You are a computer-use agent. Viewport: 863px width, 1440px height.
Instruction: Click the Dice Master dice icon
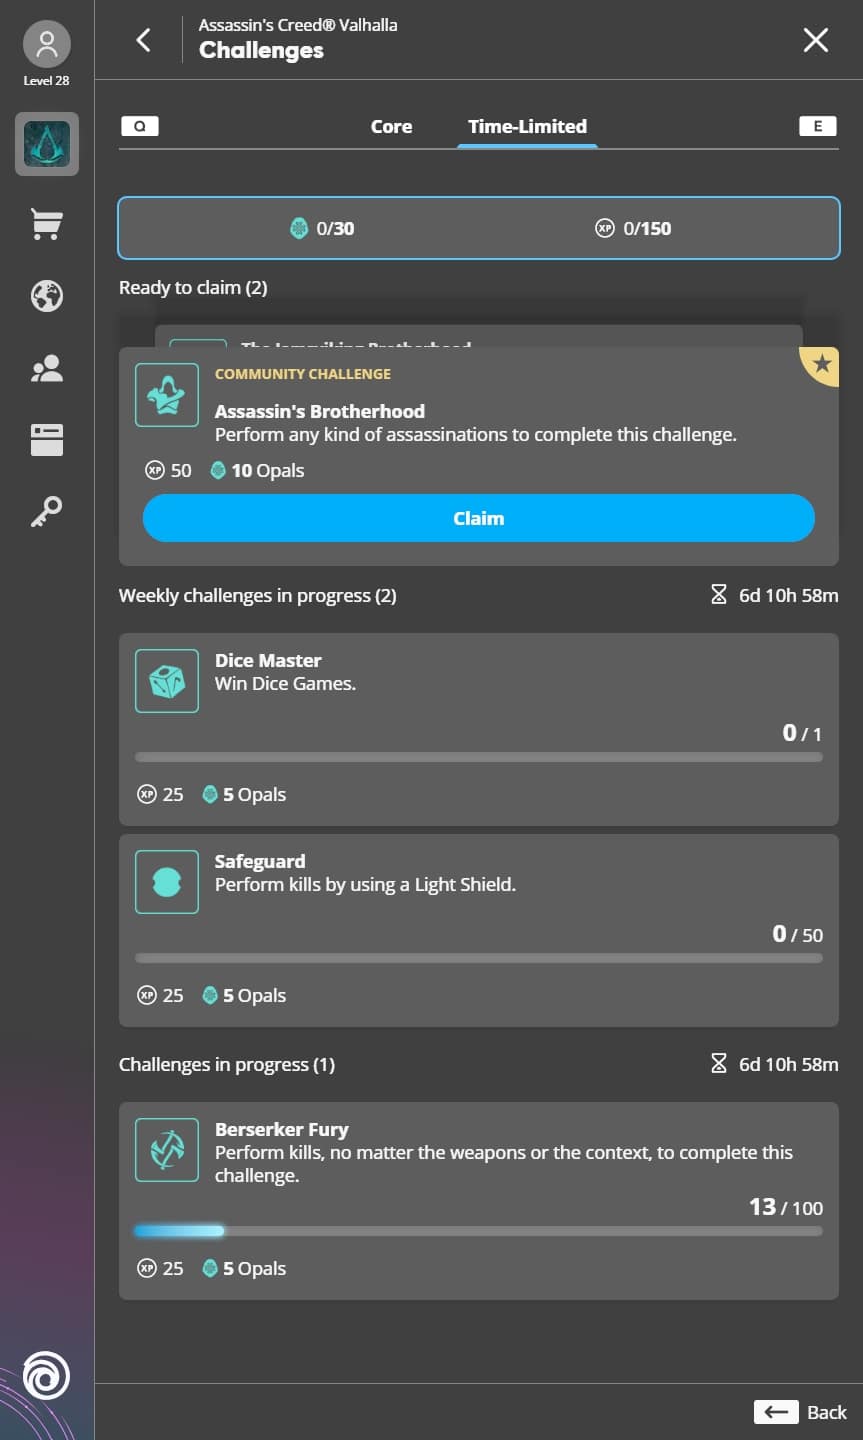point(167,681)
